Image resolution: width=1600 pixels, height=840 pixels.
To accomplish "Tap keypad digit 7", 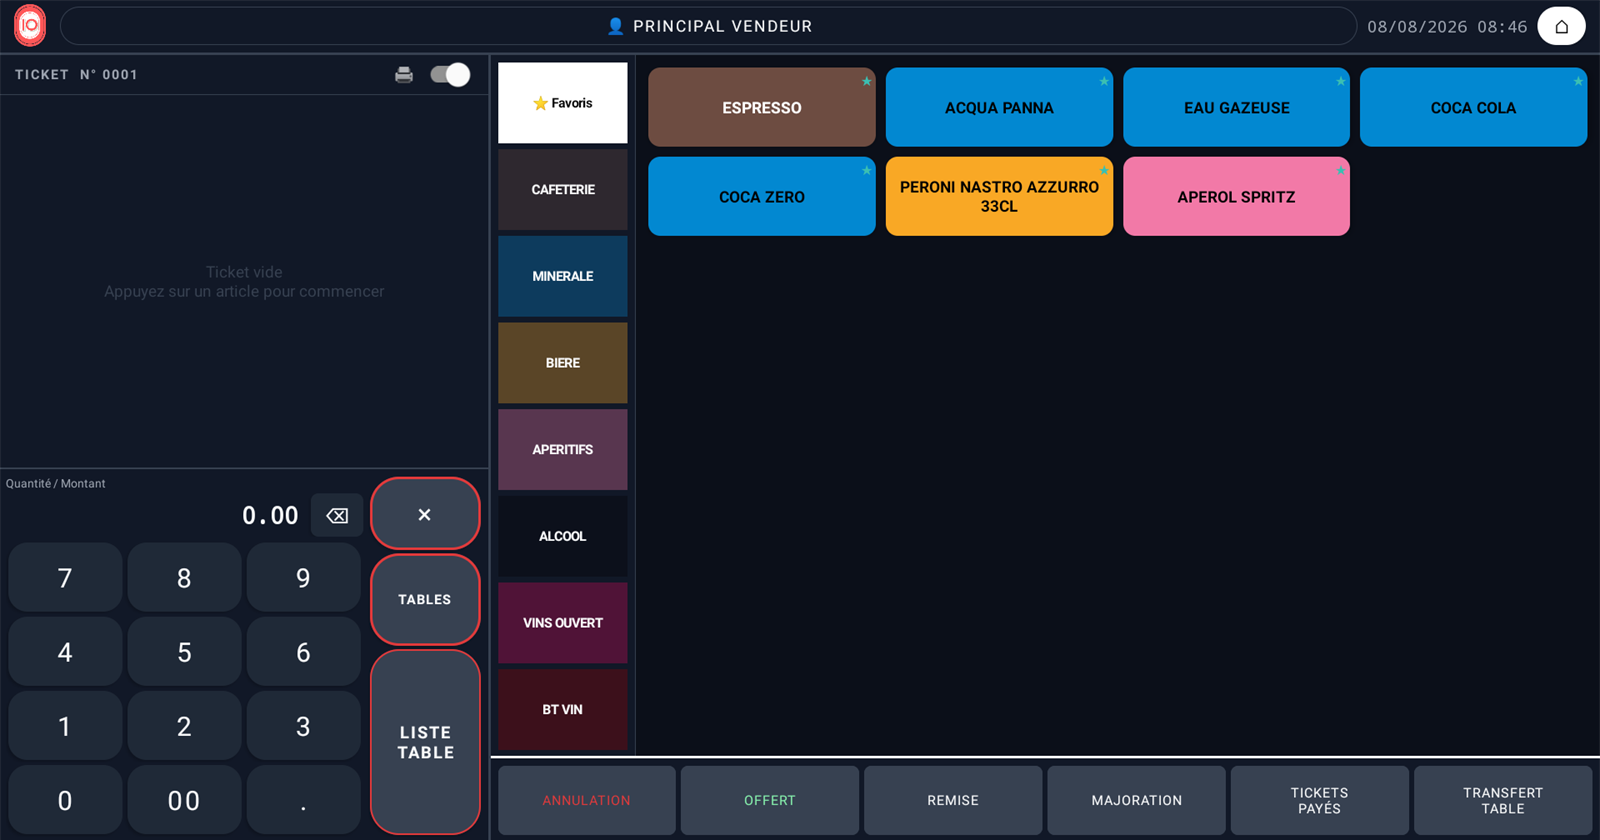I will pyautogui.click(x=65, y=578).
